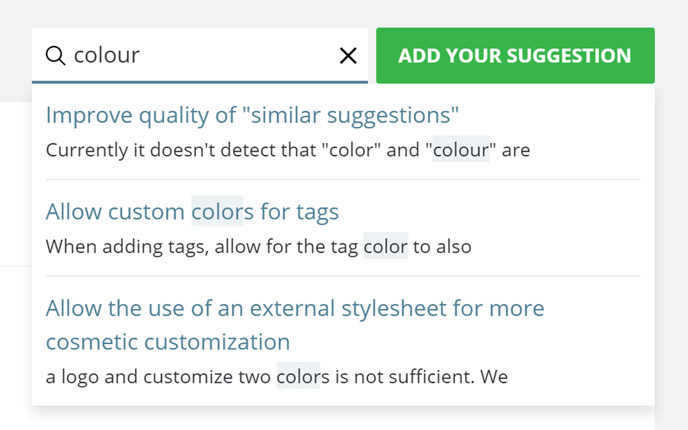
Task: Open the "Allow custom colors for tags" suggestion
Action: pyautogui.click(x=192, y=212)
